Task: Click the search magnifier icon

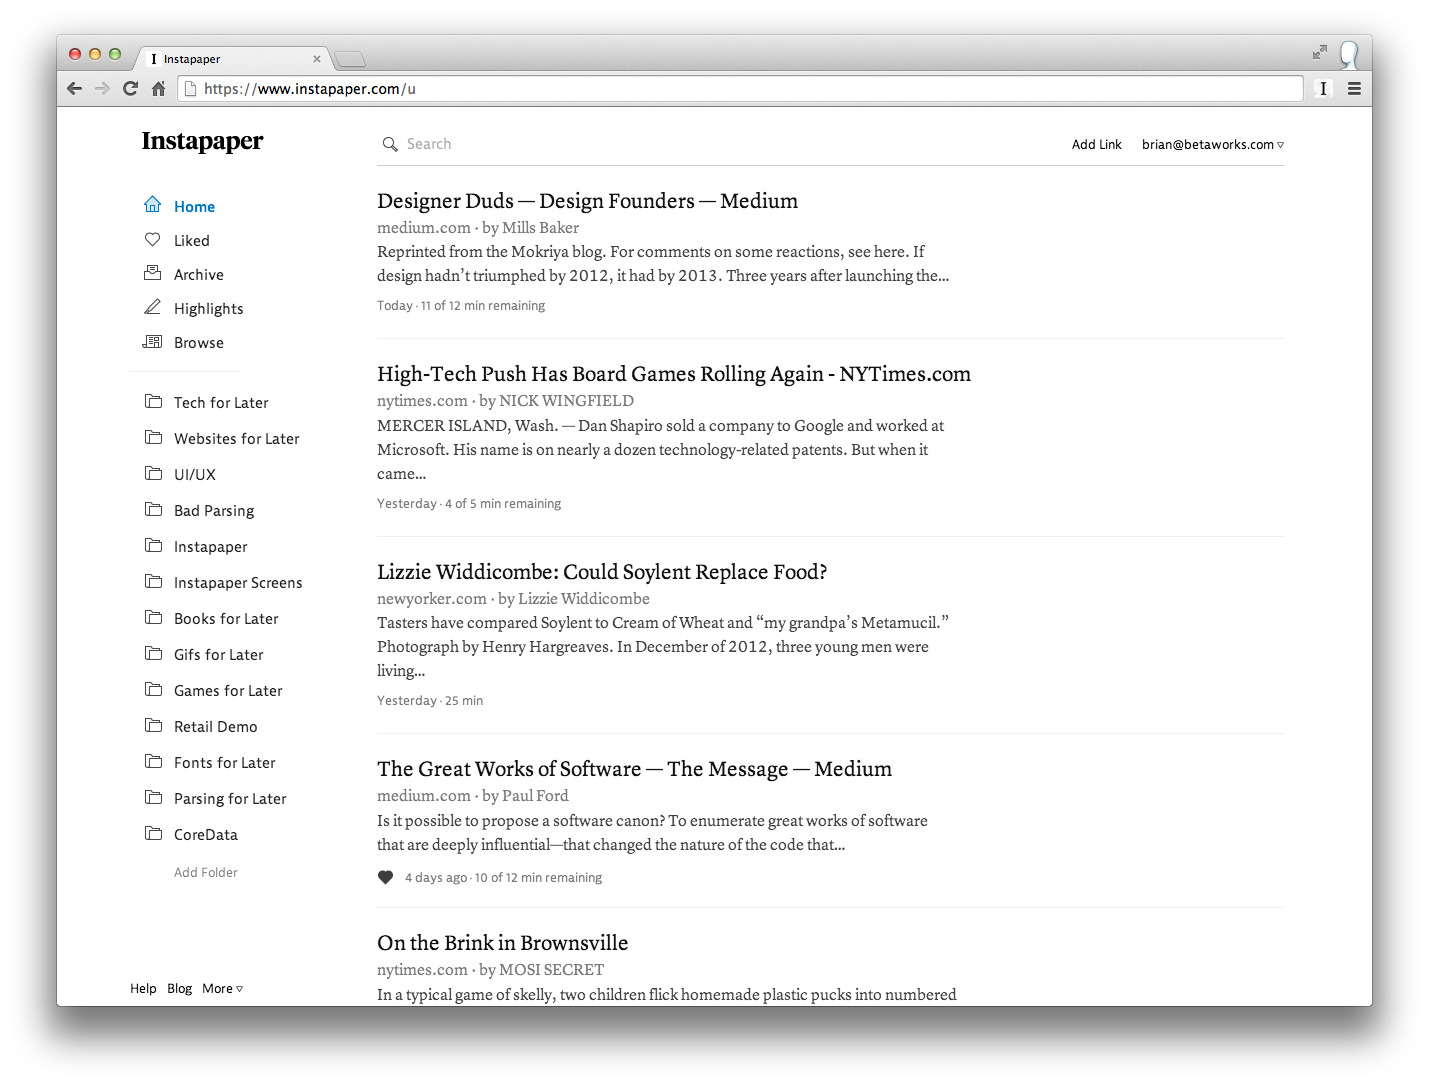Action: pos(390,144)
